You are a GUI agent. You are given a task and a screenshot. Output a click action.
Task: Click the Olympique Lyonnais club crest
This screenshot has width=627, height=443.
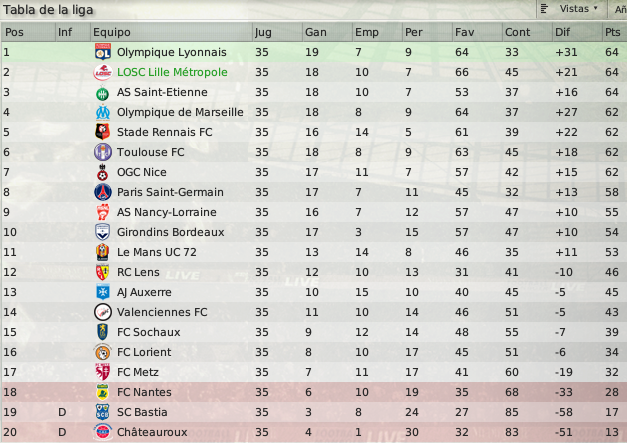[x=103, y=52]
